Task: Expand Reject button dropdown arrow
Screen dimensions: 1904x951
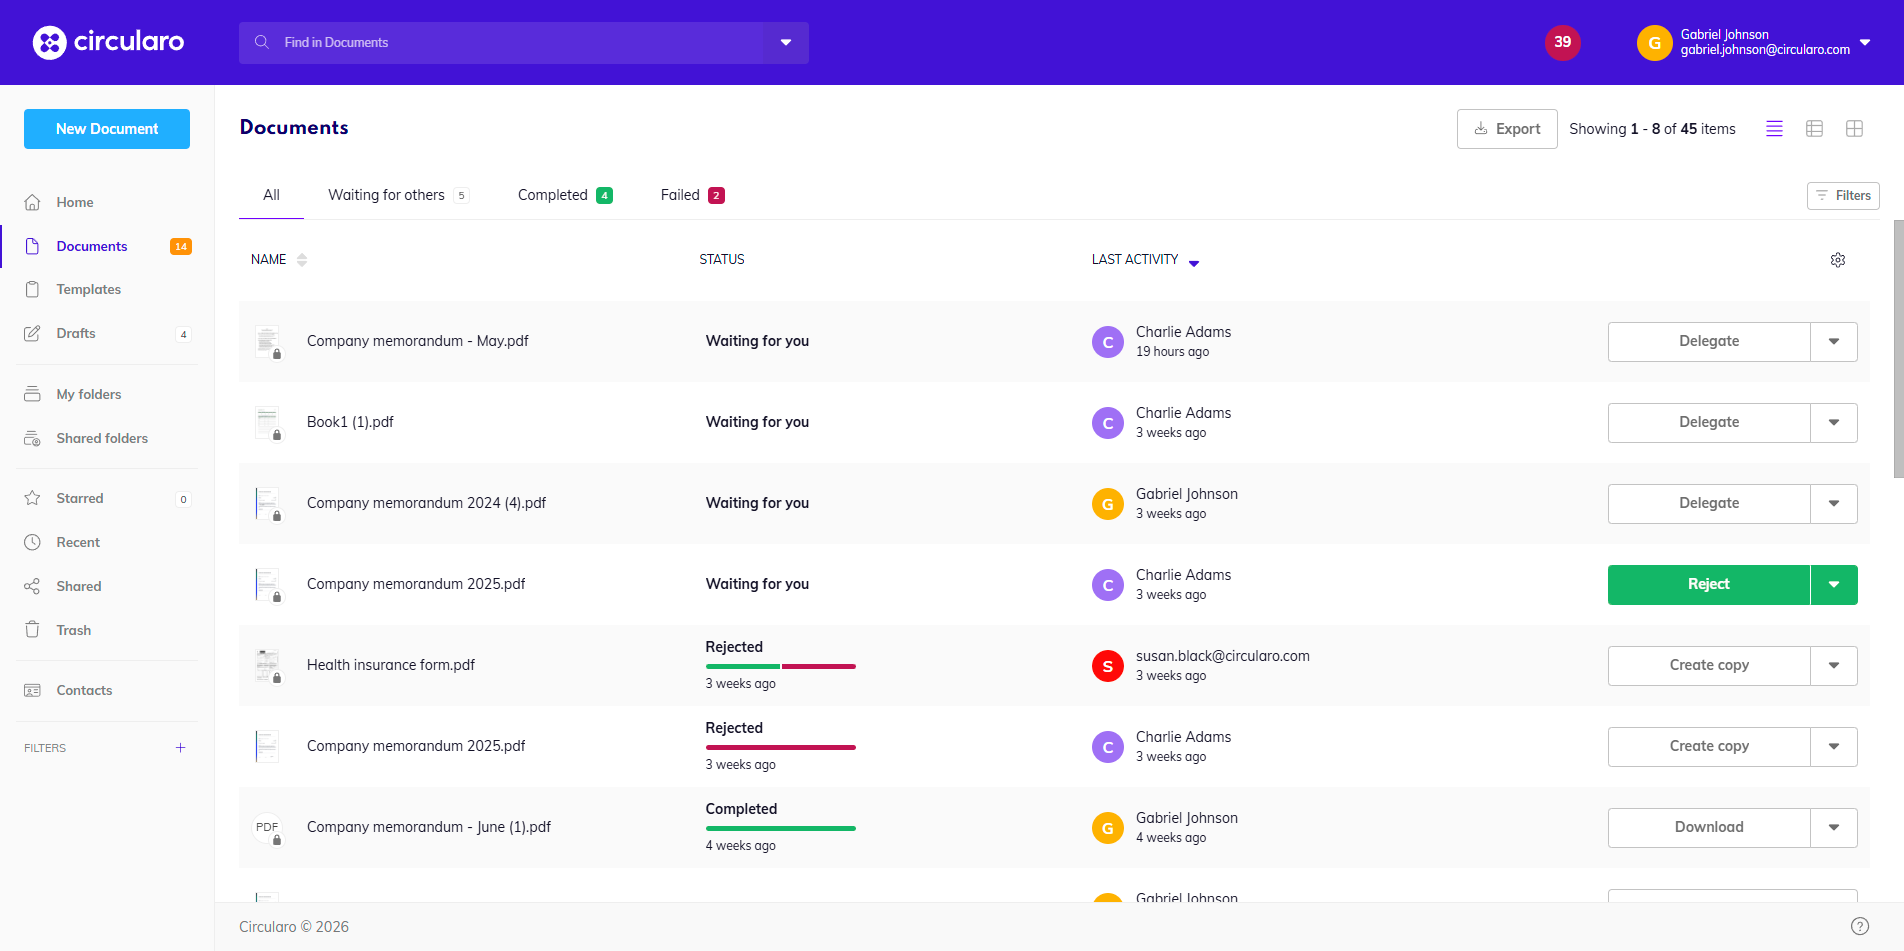Action: 1833,585
